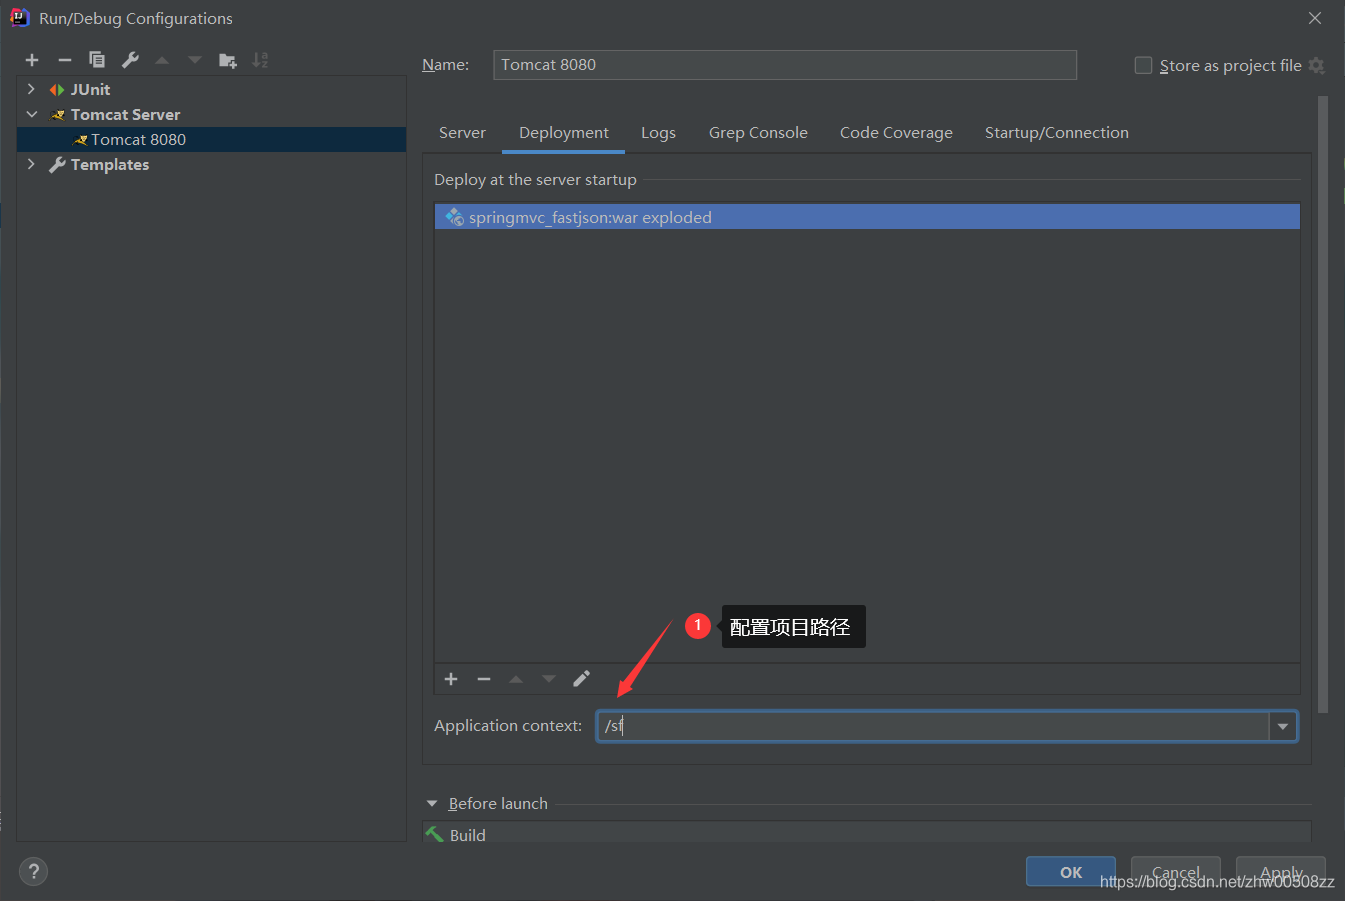The height and width of the screenshot is (901, 1345).
Task: Edit artifact pencil icon
Action: 581,679
